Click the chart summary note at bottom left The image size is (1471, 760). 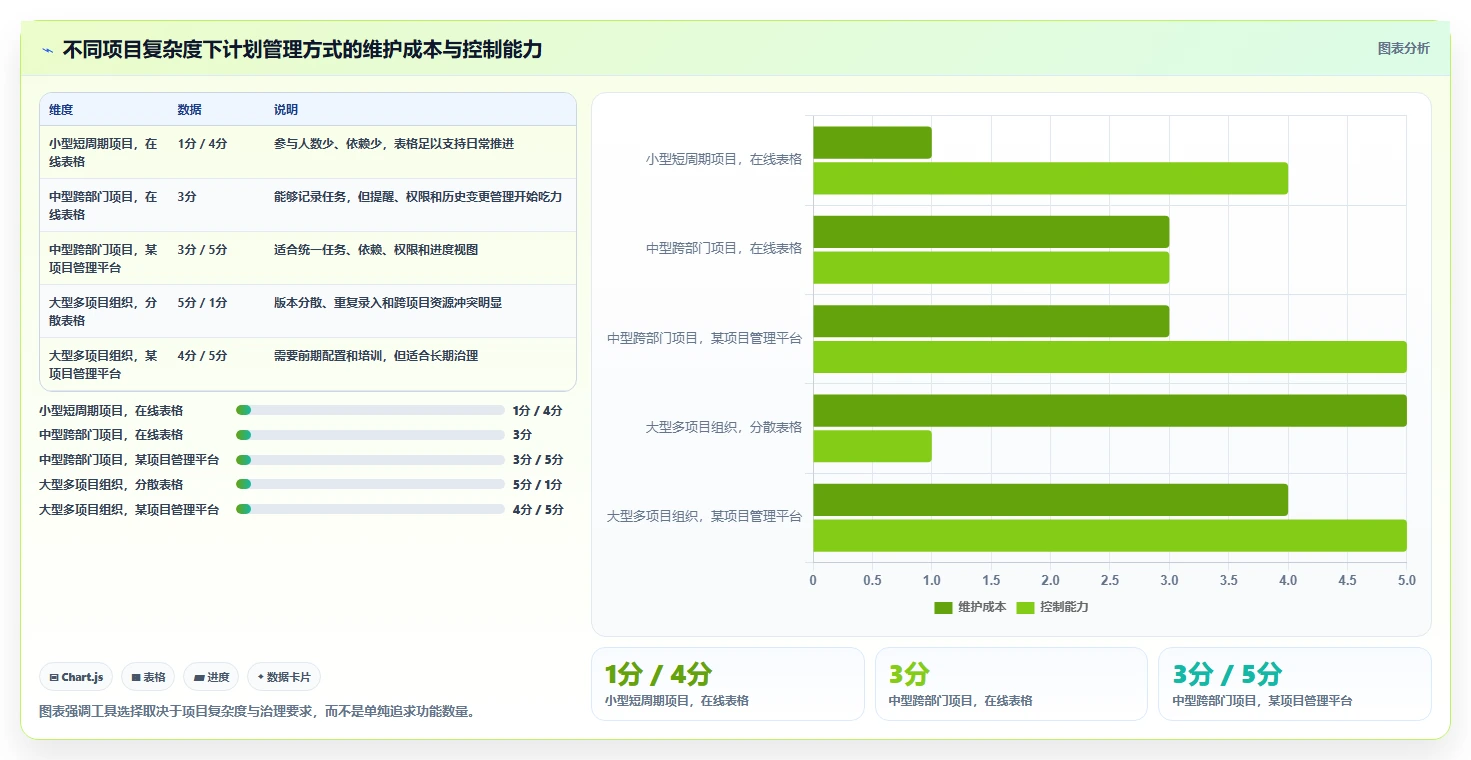click(x=257, y=712)
